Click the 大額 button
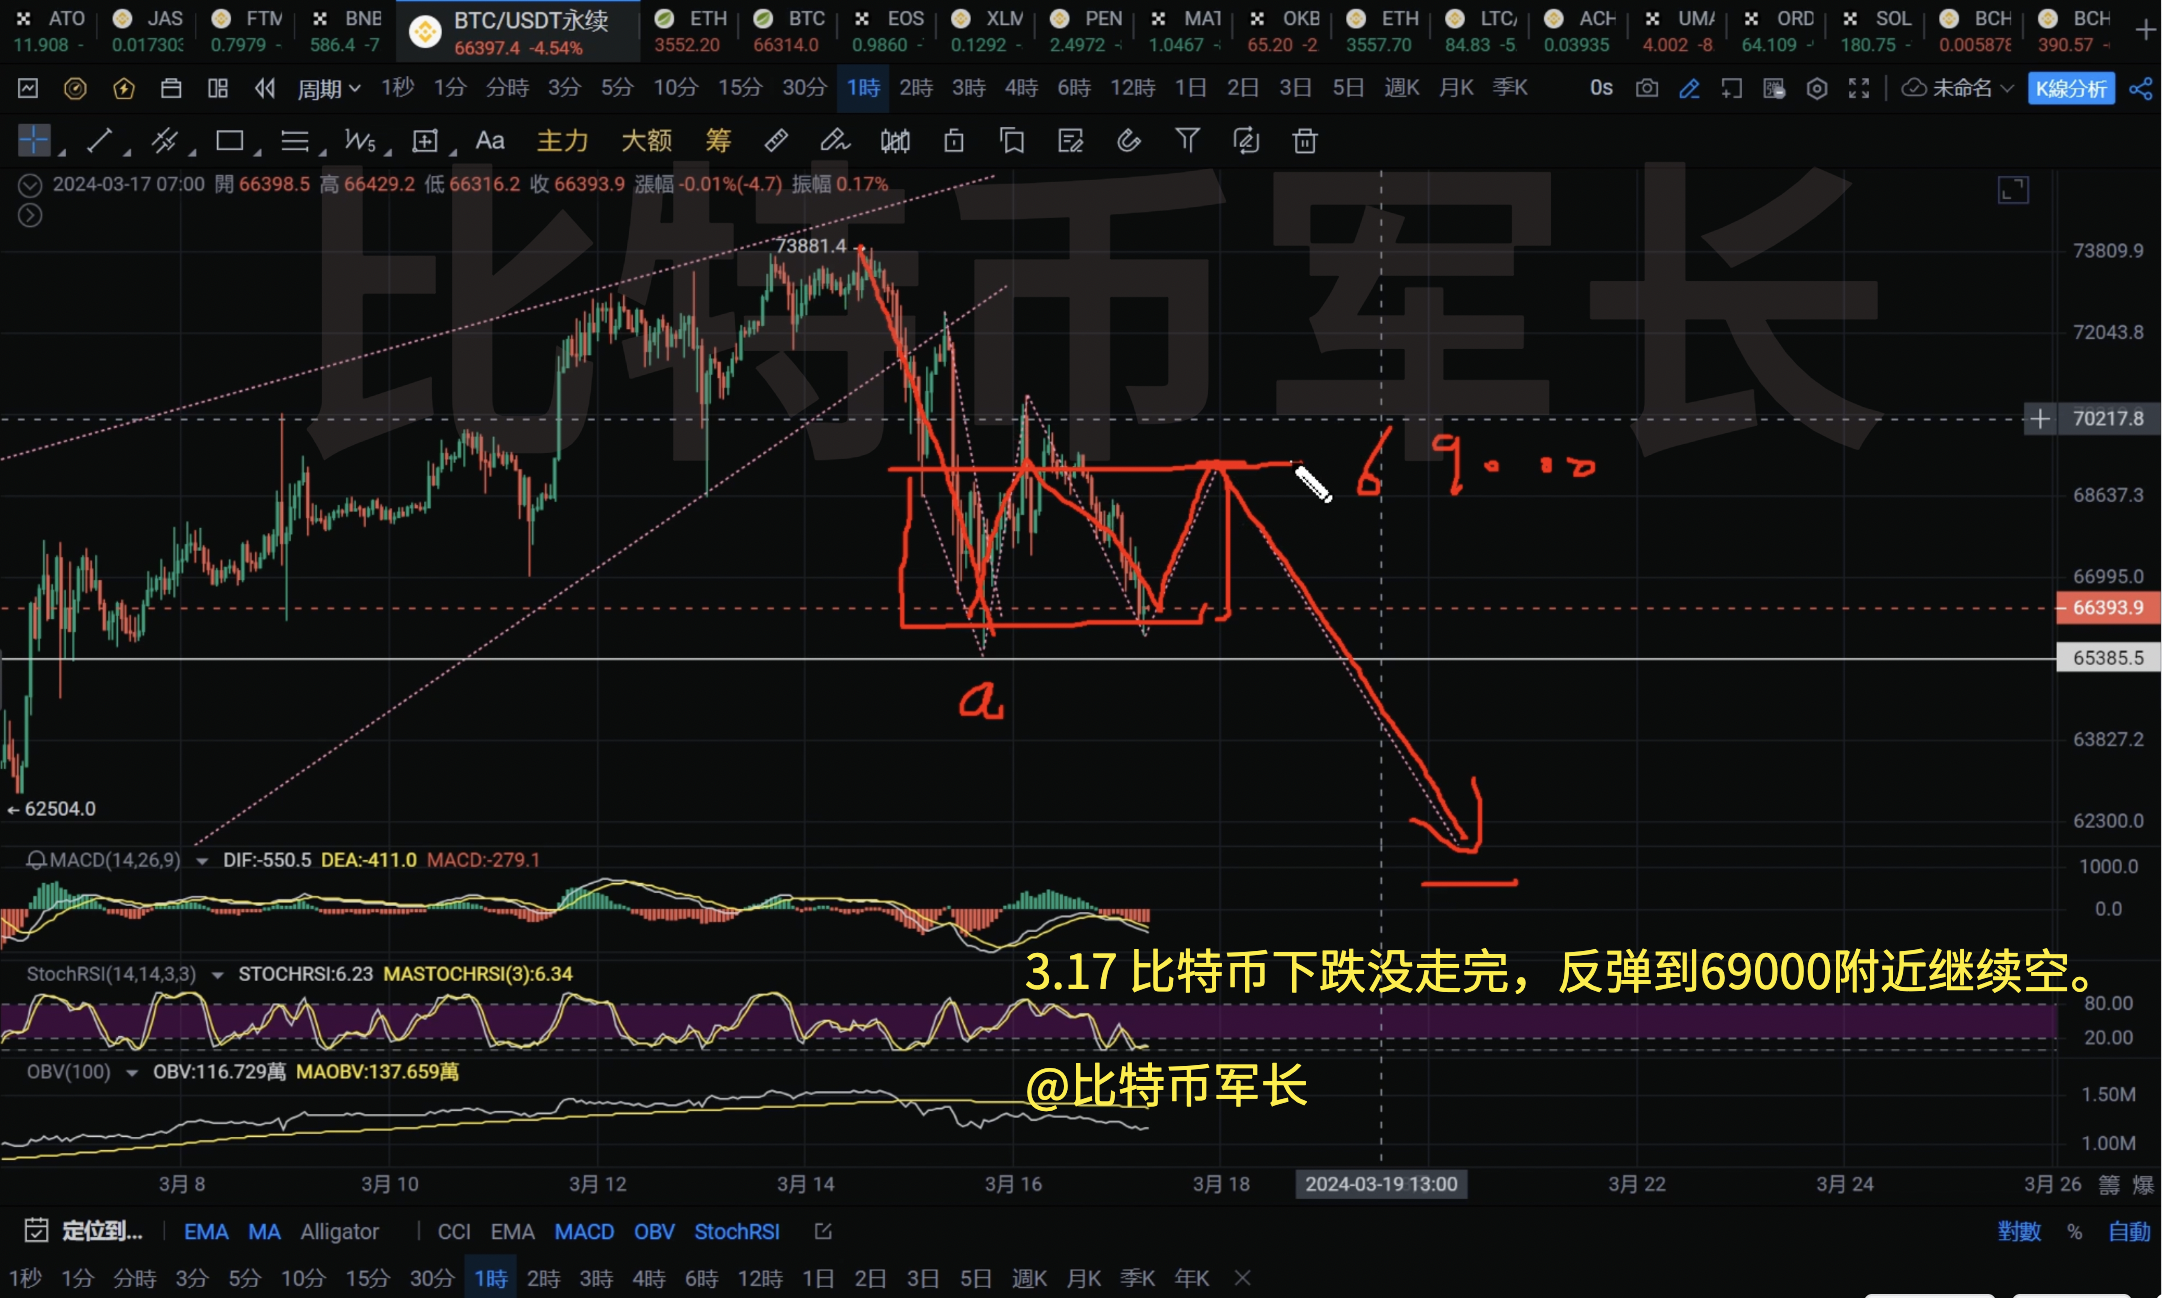2162x1298 pixels. [x=646, y=141]
